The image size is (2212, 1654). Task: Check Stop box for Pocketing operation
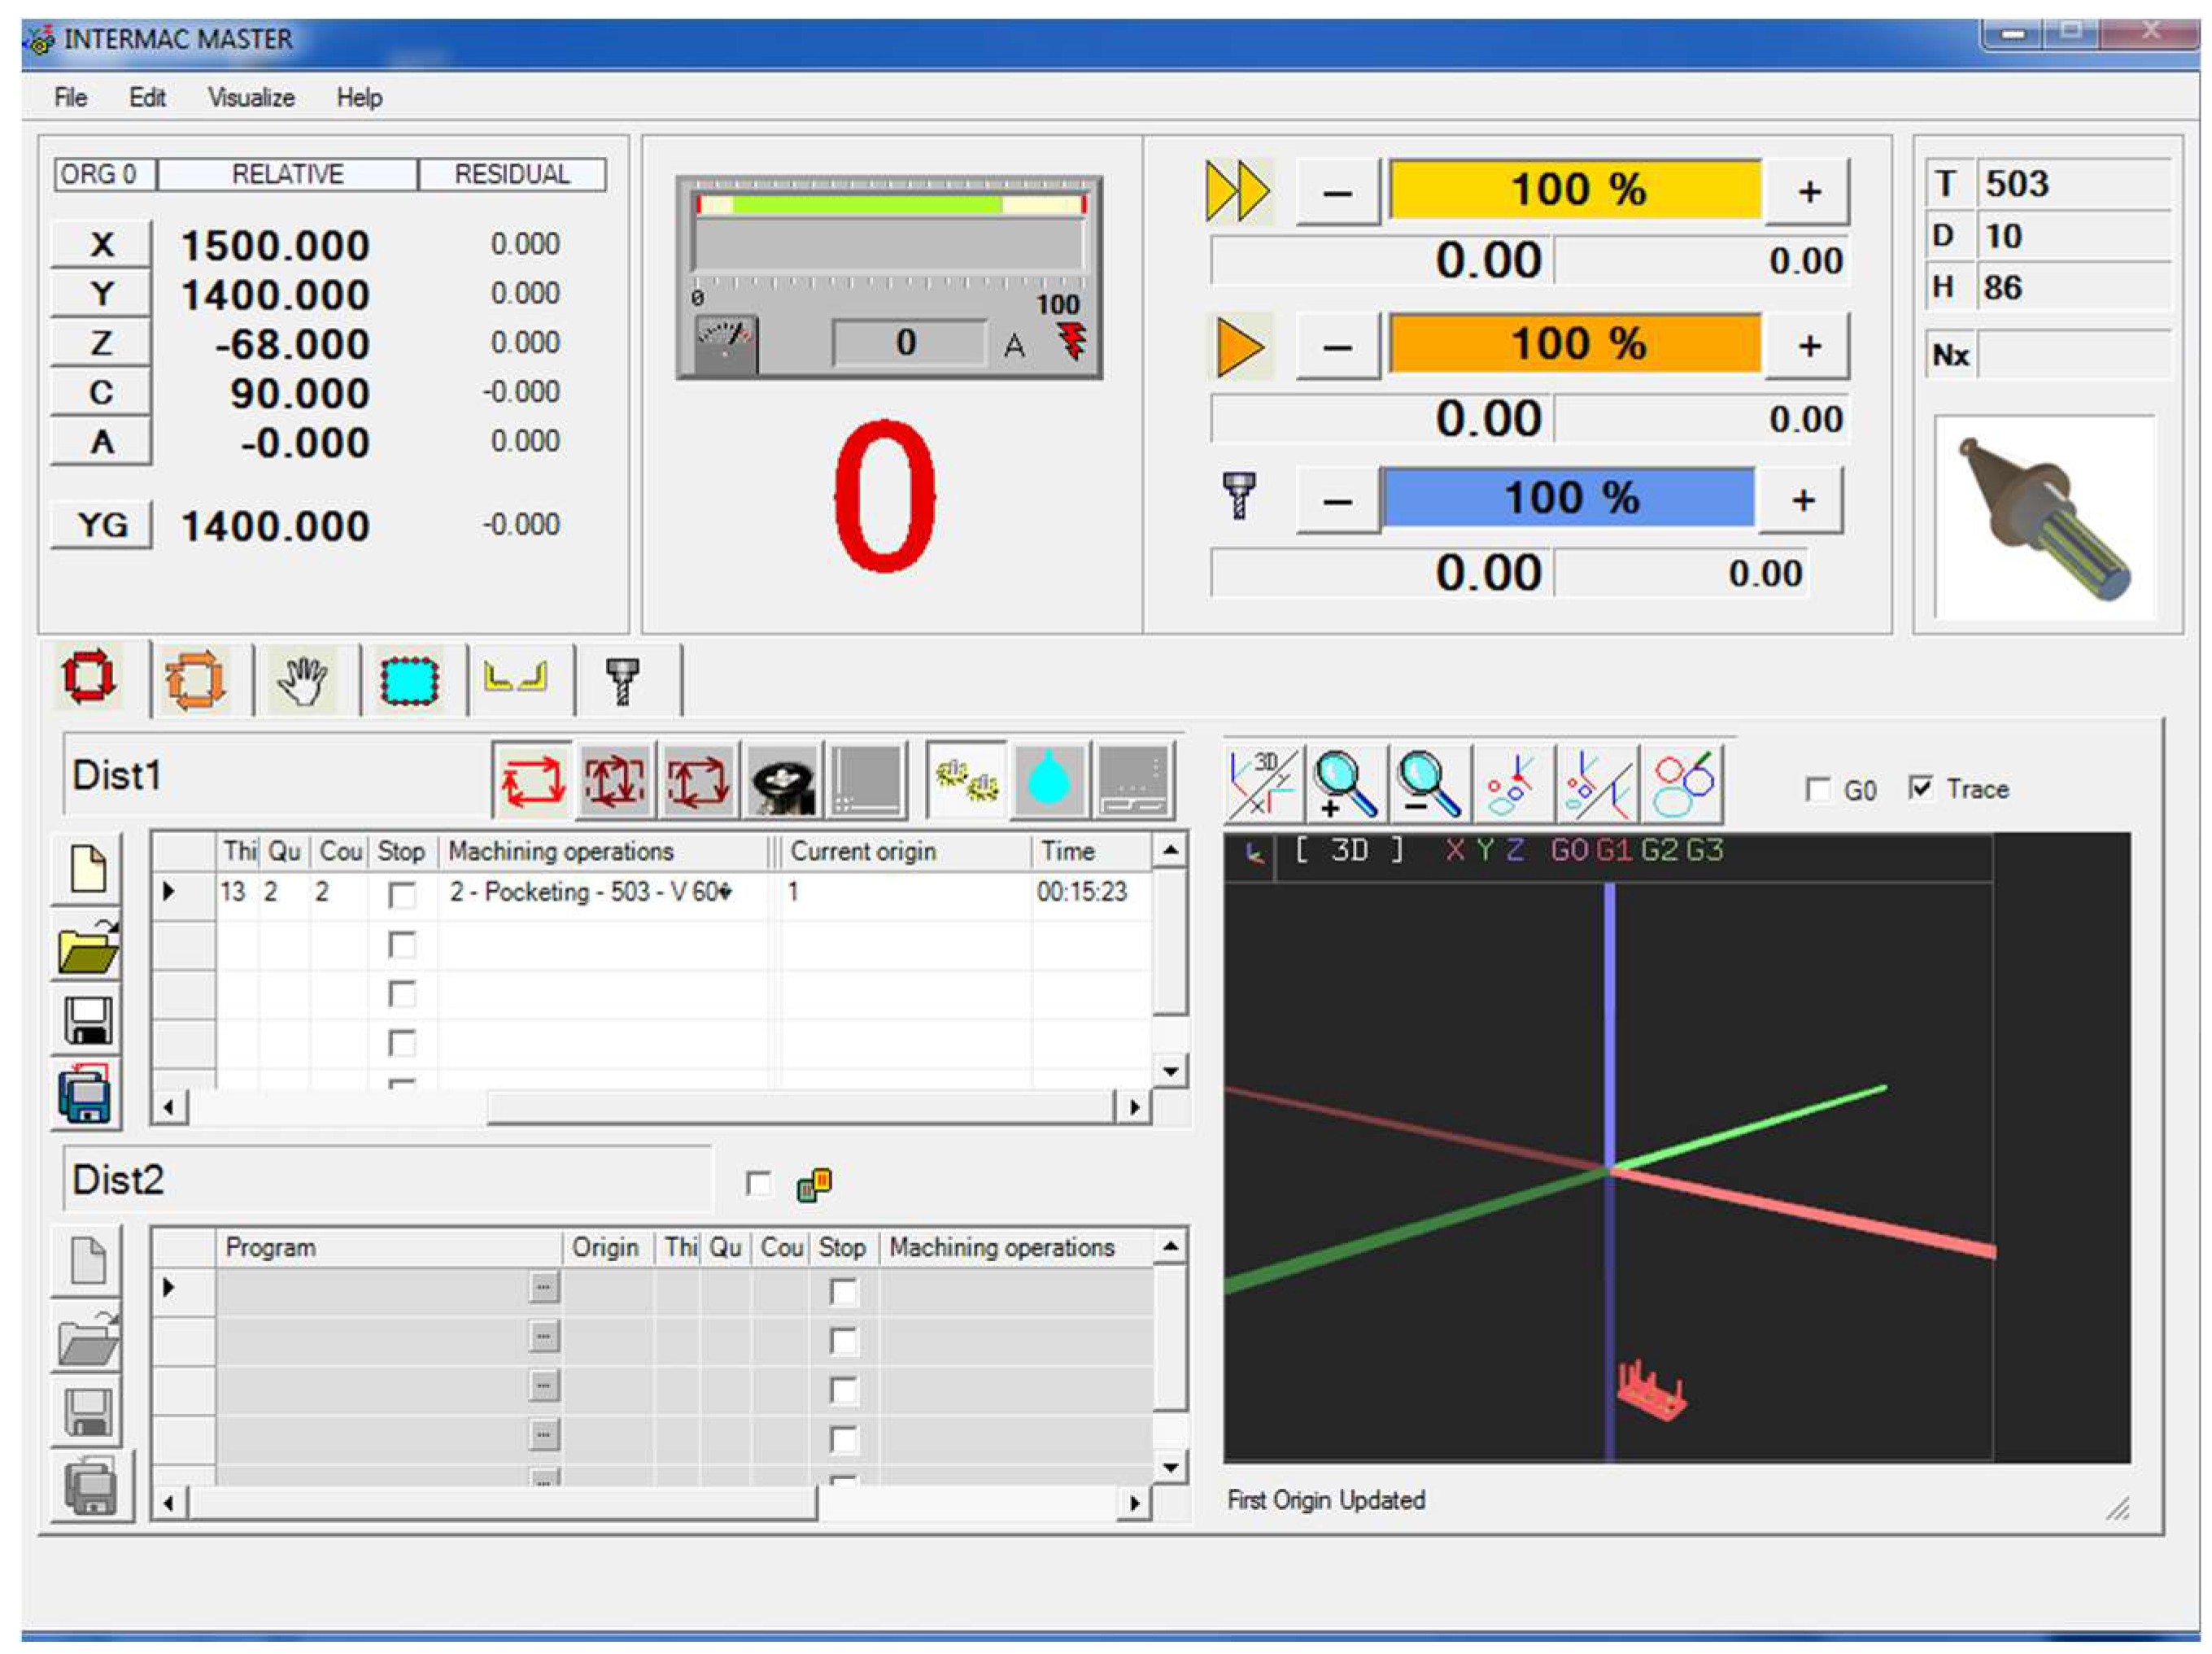(x=402, y=894)
